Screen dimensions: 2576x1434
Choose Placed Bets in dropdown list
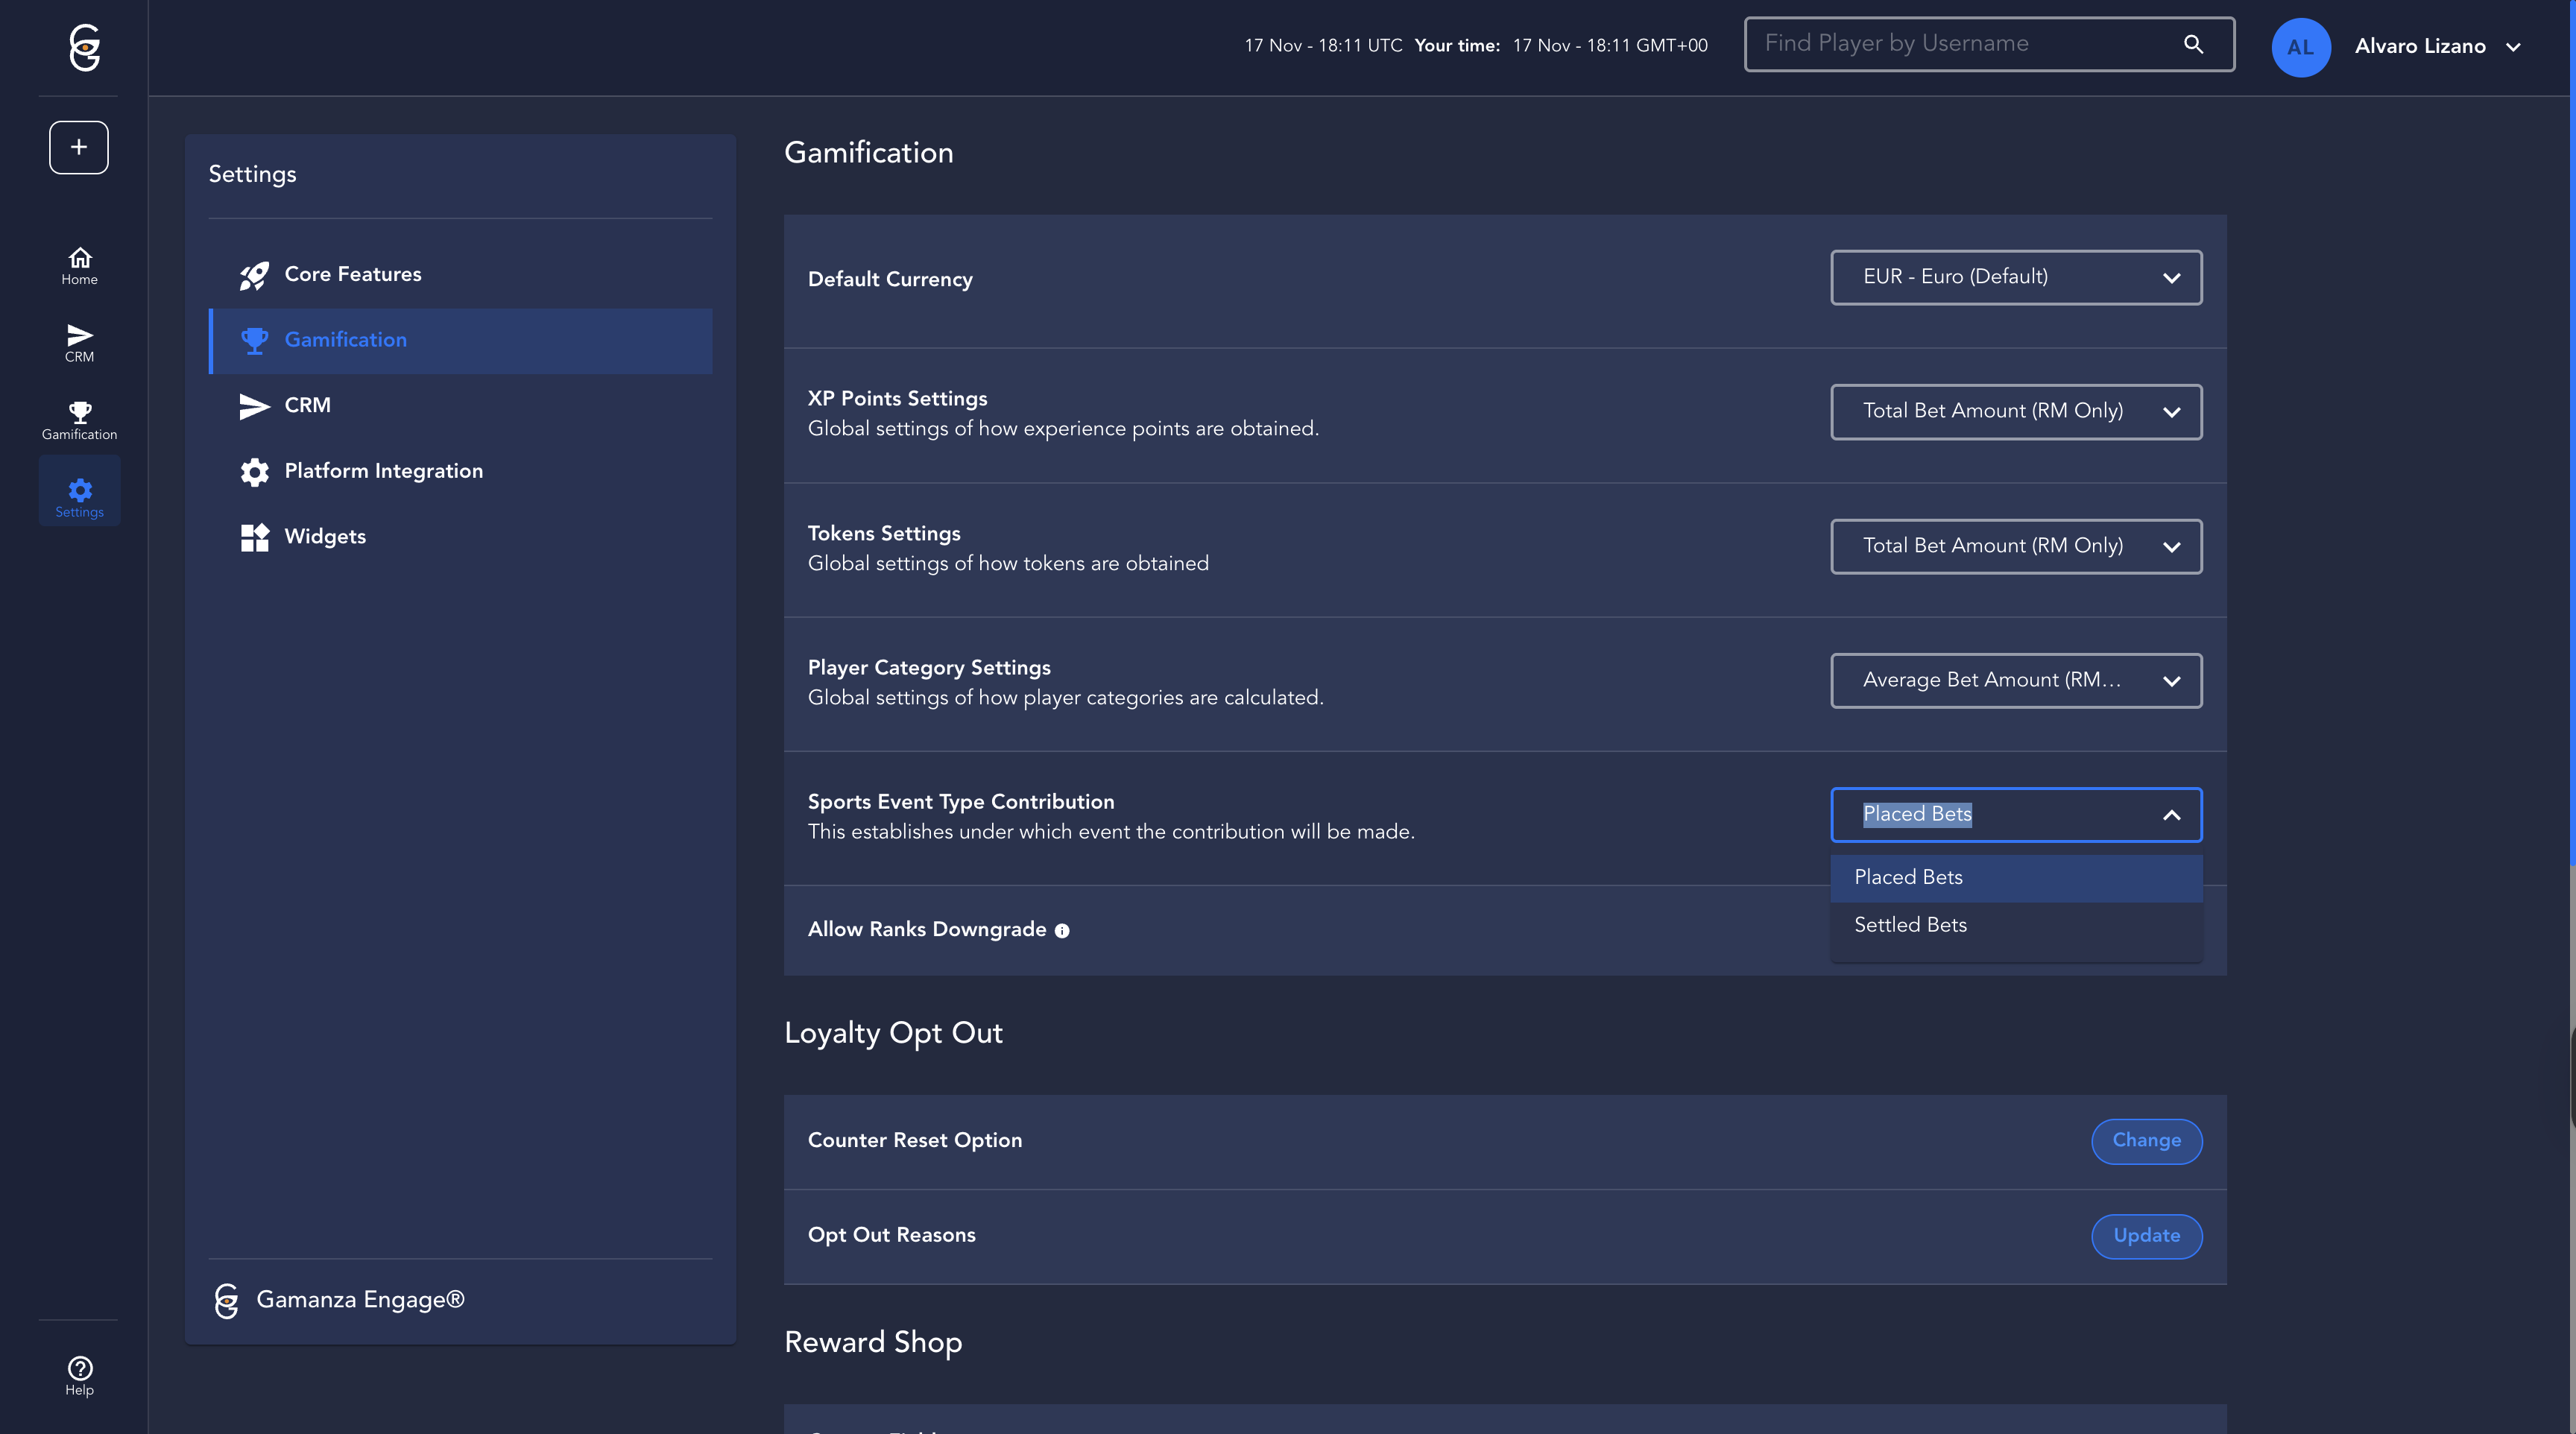pos(1908,877)
